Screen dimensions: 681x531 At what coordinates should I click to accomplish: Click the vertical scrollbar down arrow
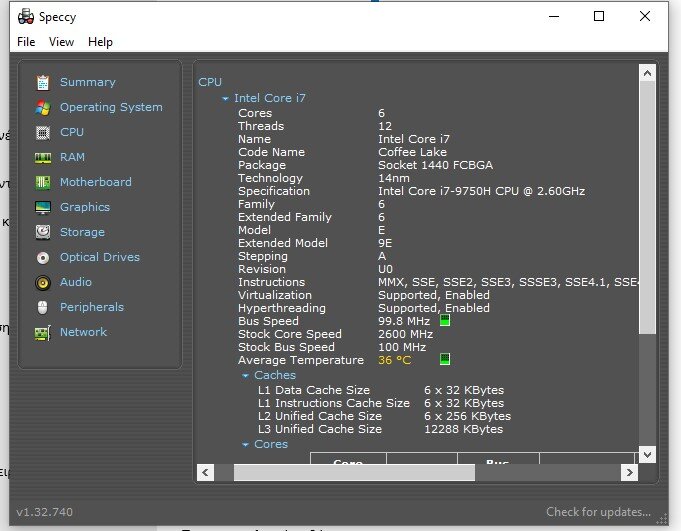[647, 455]
